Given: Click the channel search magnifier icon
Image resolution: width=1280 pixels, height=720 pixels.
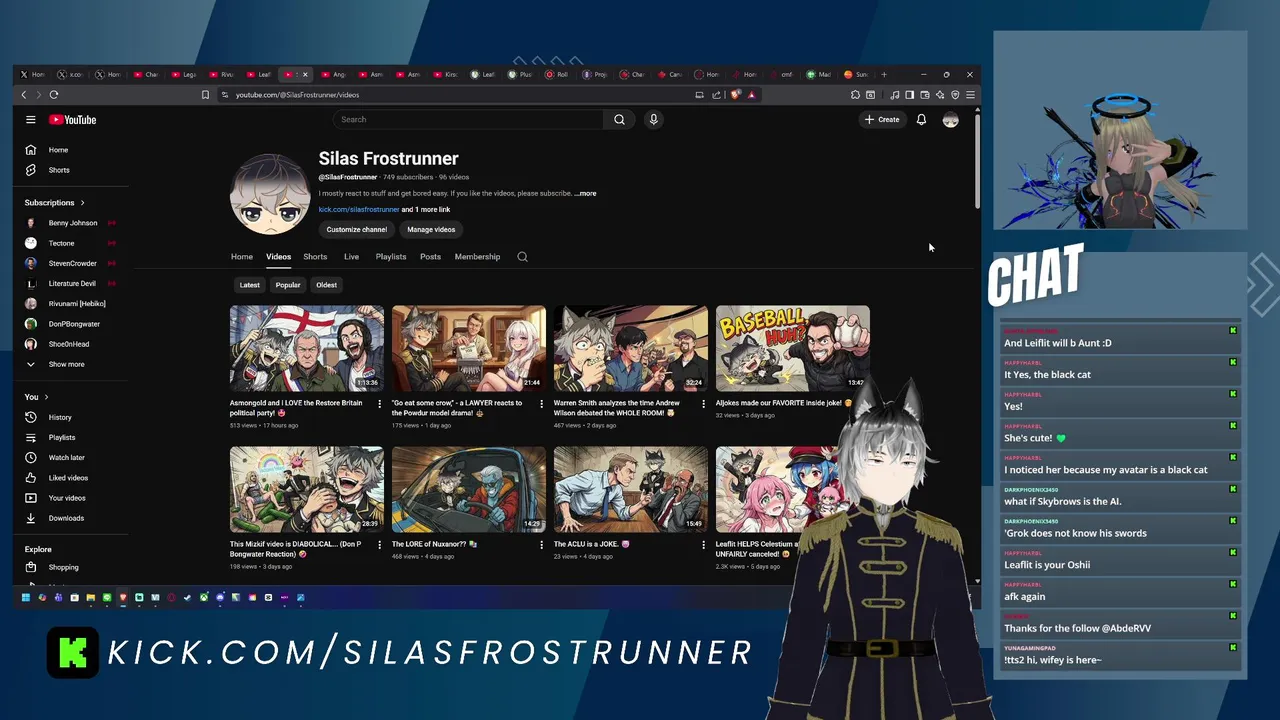Looking at the screenshot, I should [522, 257].
